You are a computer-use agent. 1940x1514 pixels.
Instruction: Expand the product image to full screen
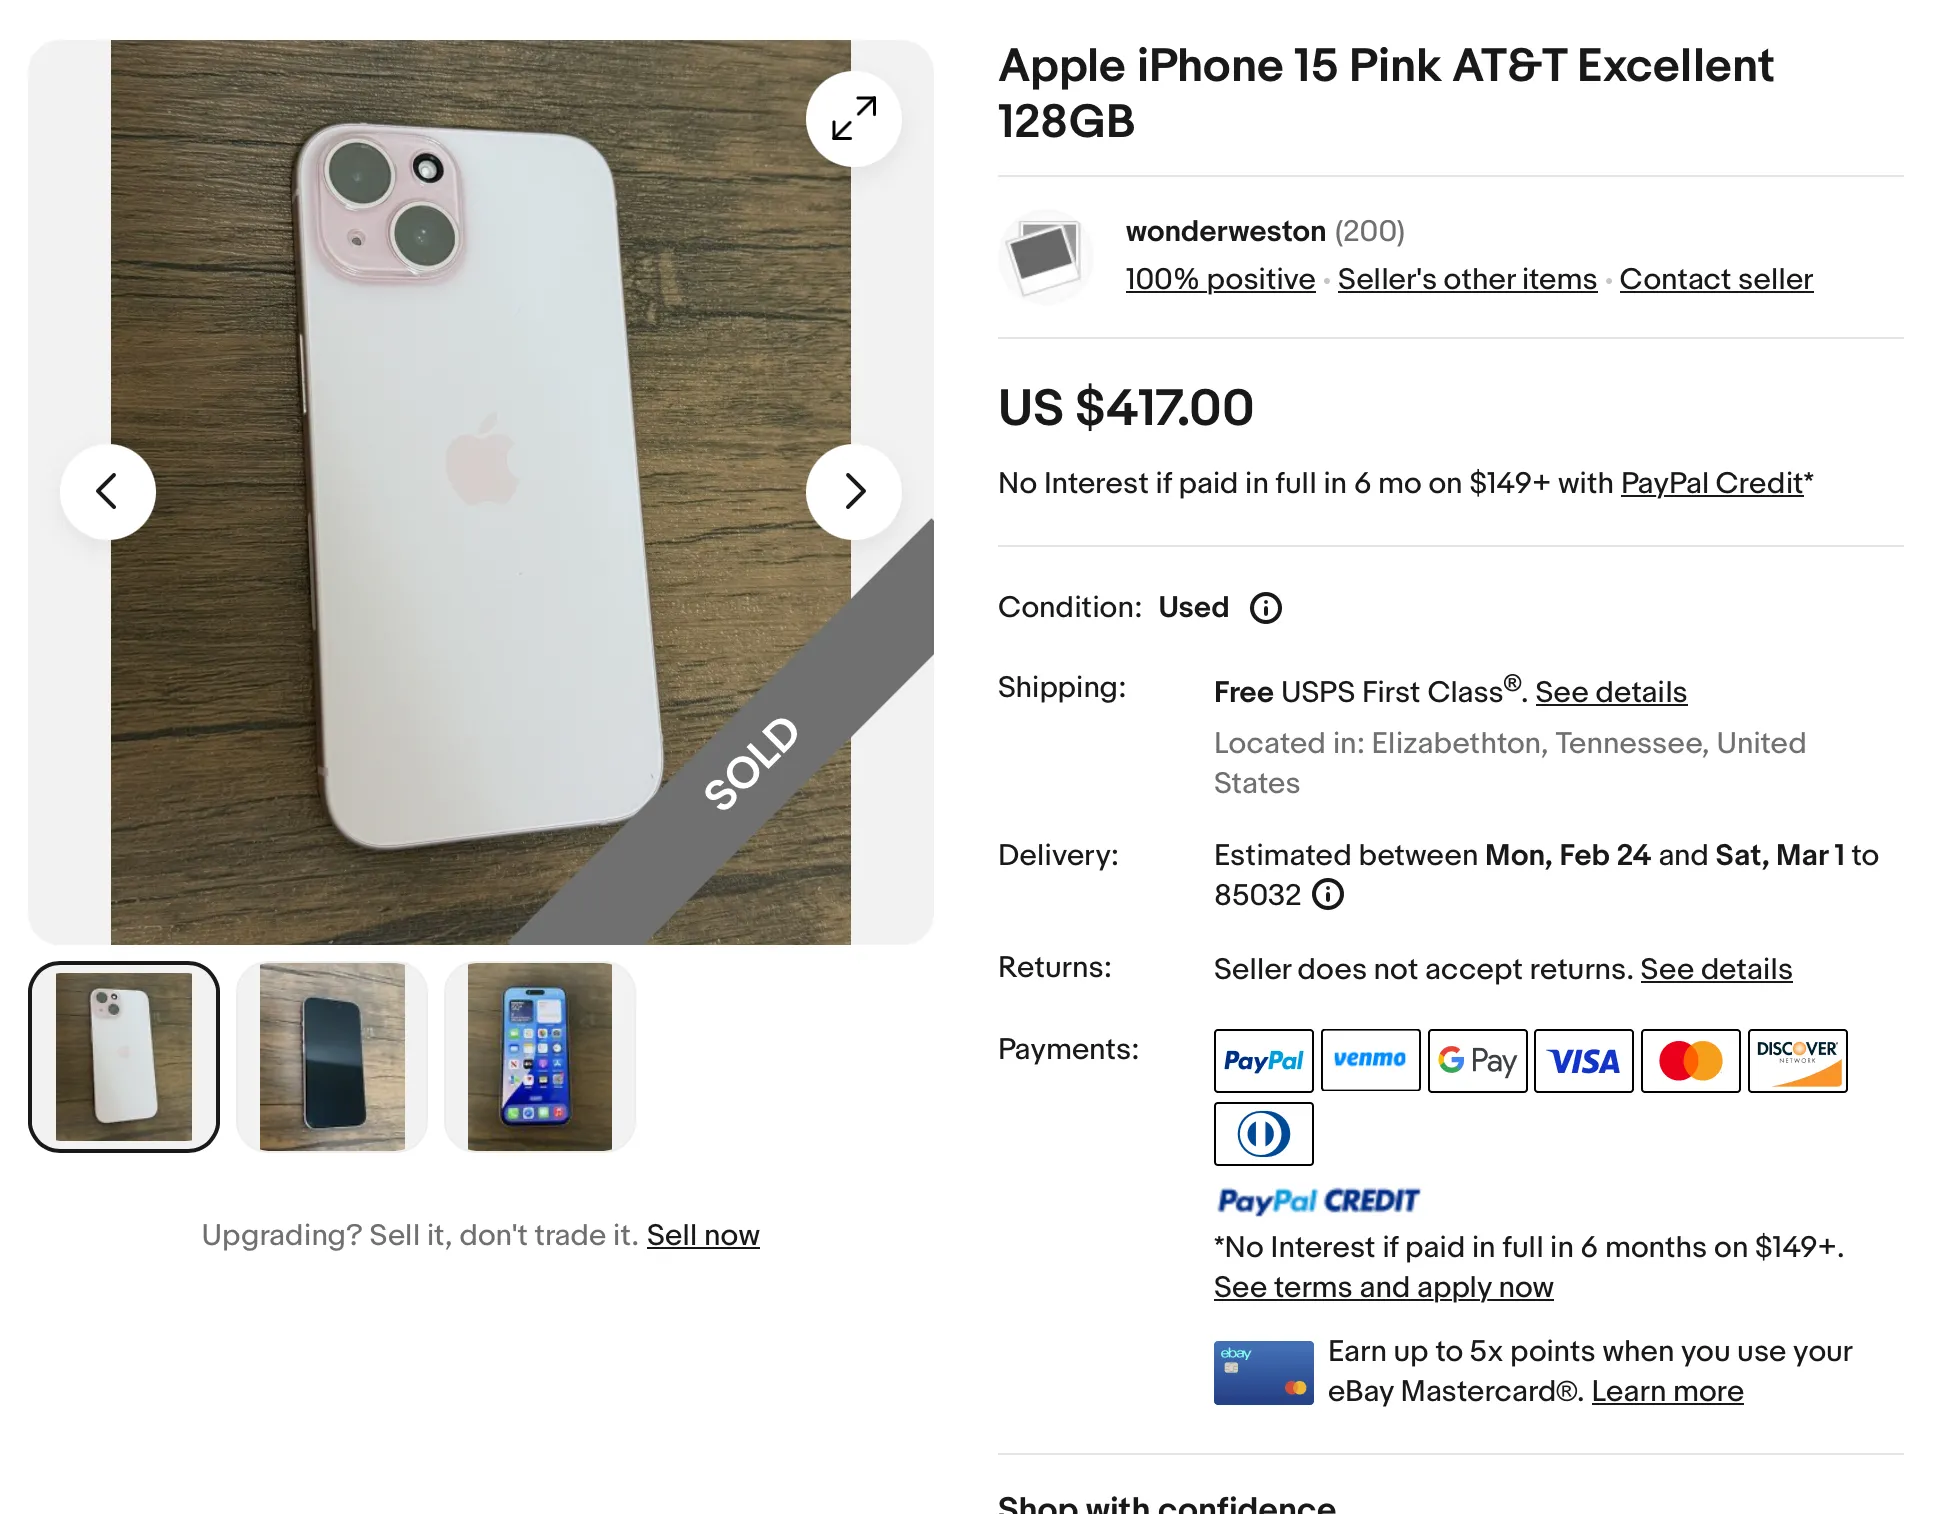point(853,119)
